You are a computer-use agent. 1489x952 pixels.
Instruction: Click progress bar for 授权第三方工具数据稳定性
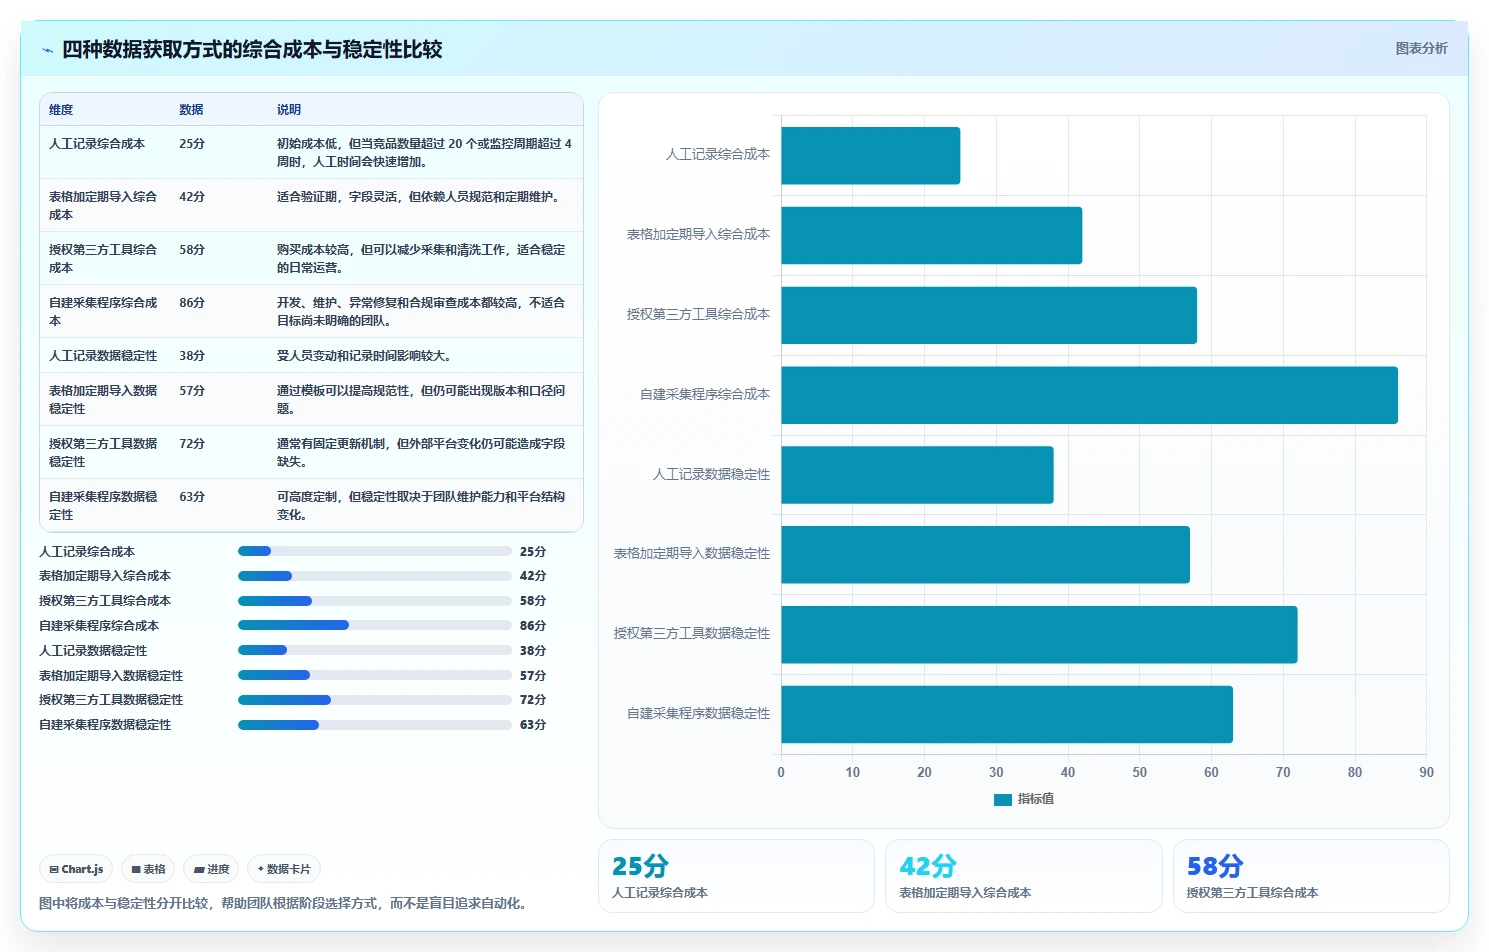(375, 700)
